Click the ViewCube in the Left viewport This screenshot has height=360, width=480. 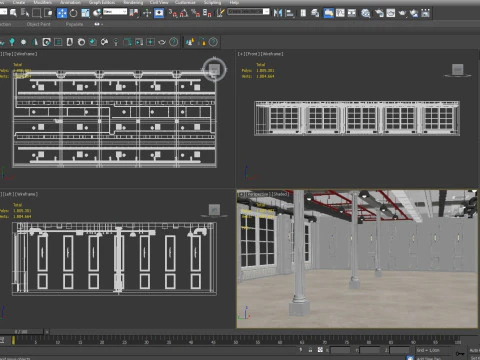[214, 210]
